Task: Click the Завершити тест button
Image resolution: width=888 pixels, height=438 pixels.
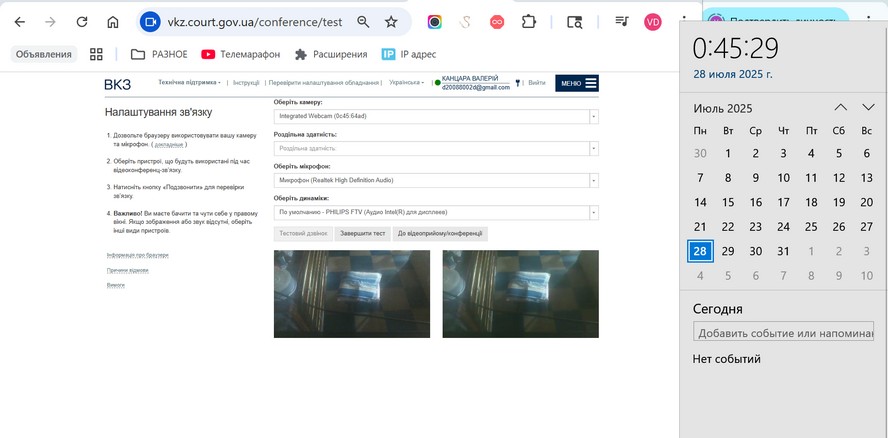Action: coord(362,234)
